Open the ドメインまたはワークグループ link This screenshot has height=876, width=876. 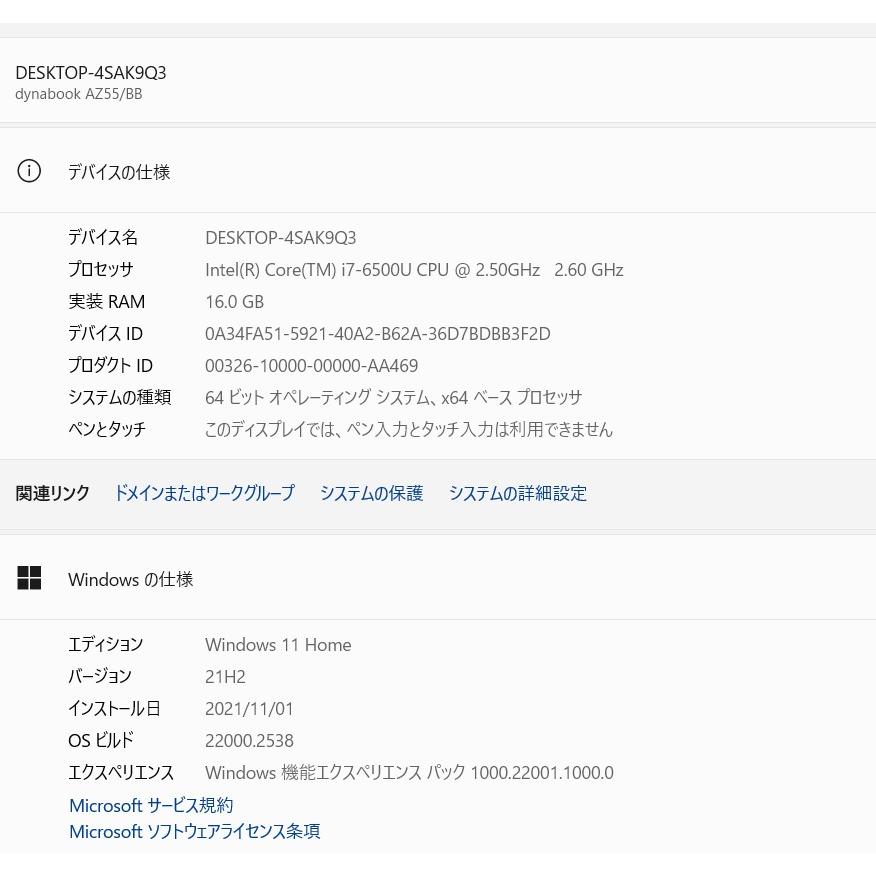coord(204,493)
